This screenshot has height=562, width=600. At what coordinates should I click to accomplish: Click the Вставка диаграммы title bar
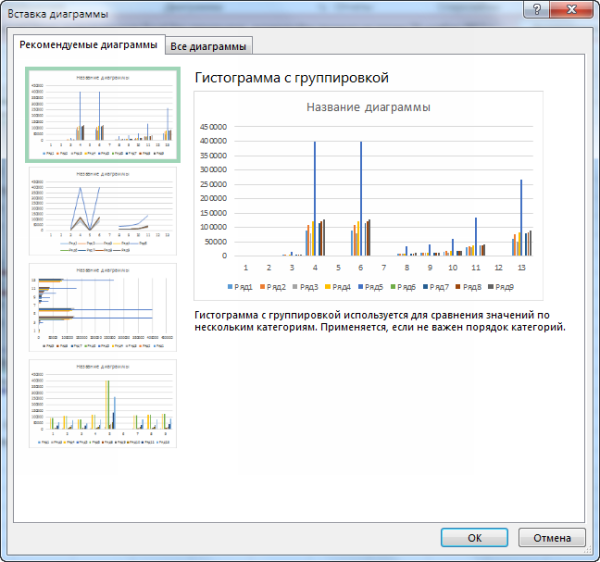click(x=250, y=10)
